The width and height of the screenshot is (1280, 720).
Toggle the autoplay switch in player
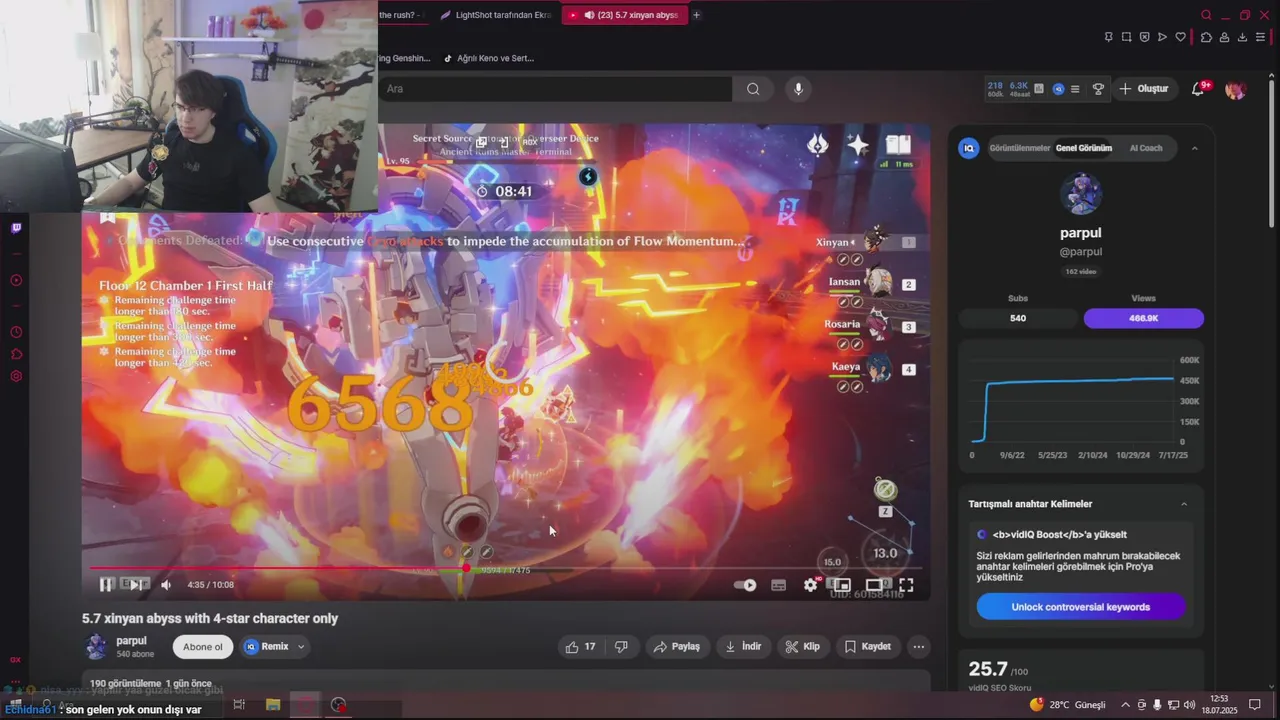pyautogui.click(x=745, y=585)
